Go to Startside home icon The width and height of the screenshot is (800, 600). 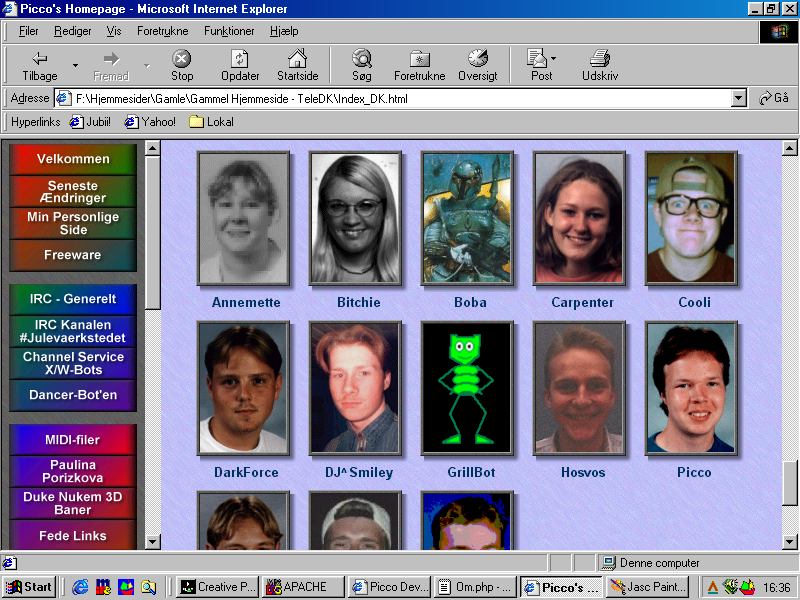(297, 59)
